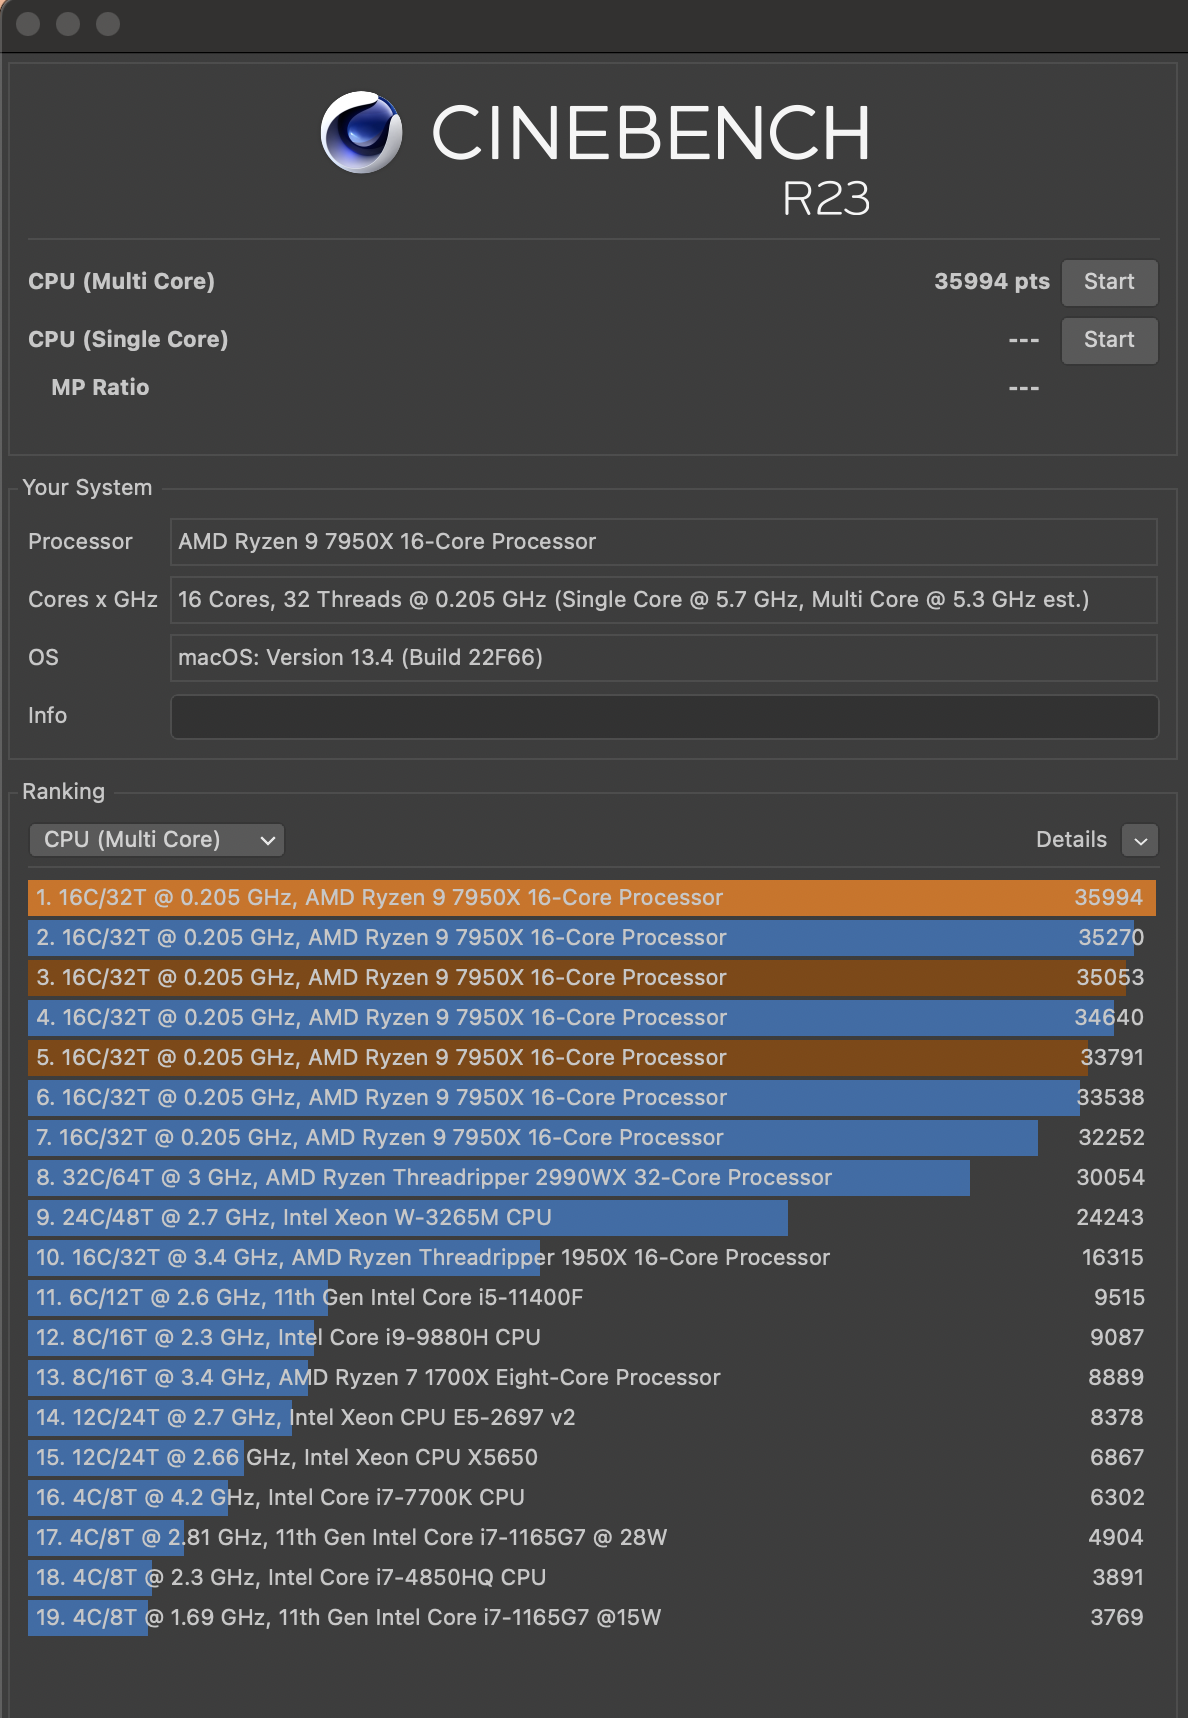Viewport: 1188px width, 1718px height.
Task: Click the 35994 pts multi core score
Action: pos(992,282)
